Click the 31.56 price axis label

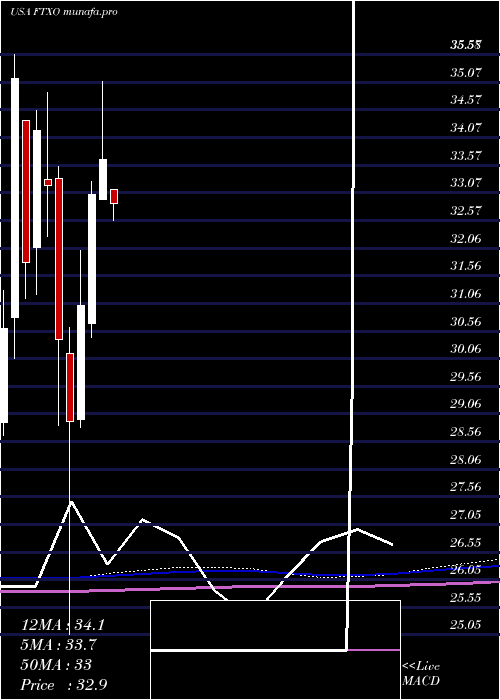pos(466,266)
